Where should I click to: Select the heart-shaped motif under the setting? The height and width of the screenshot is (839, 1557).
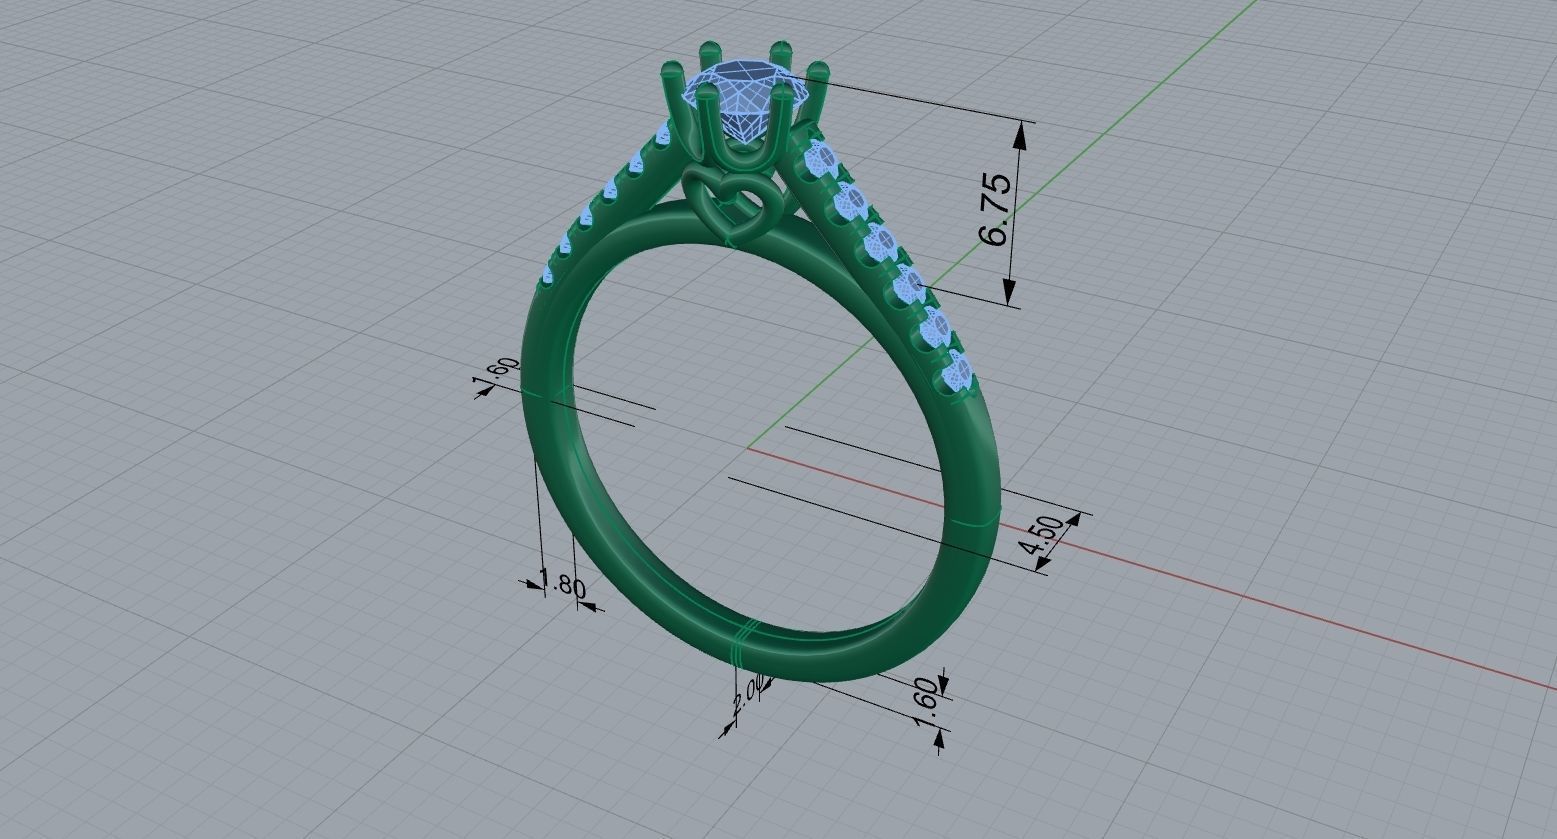point(731,207)
